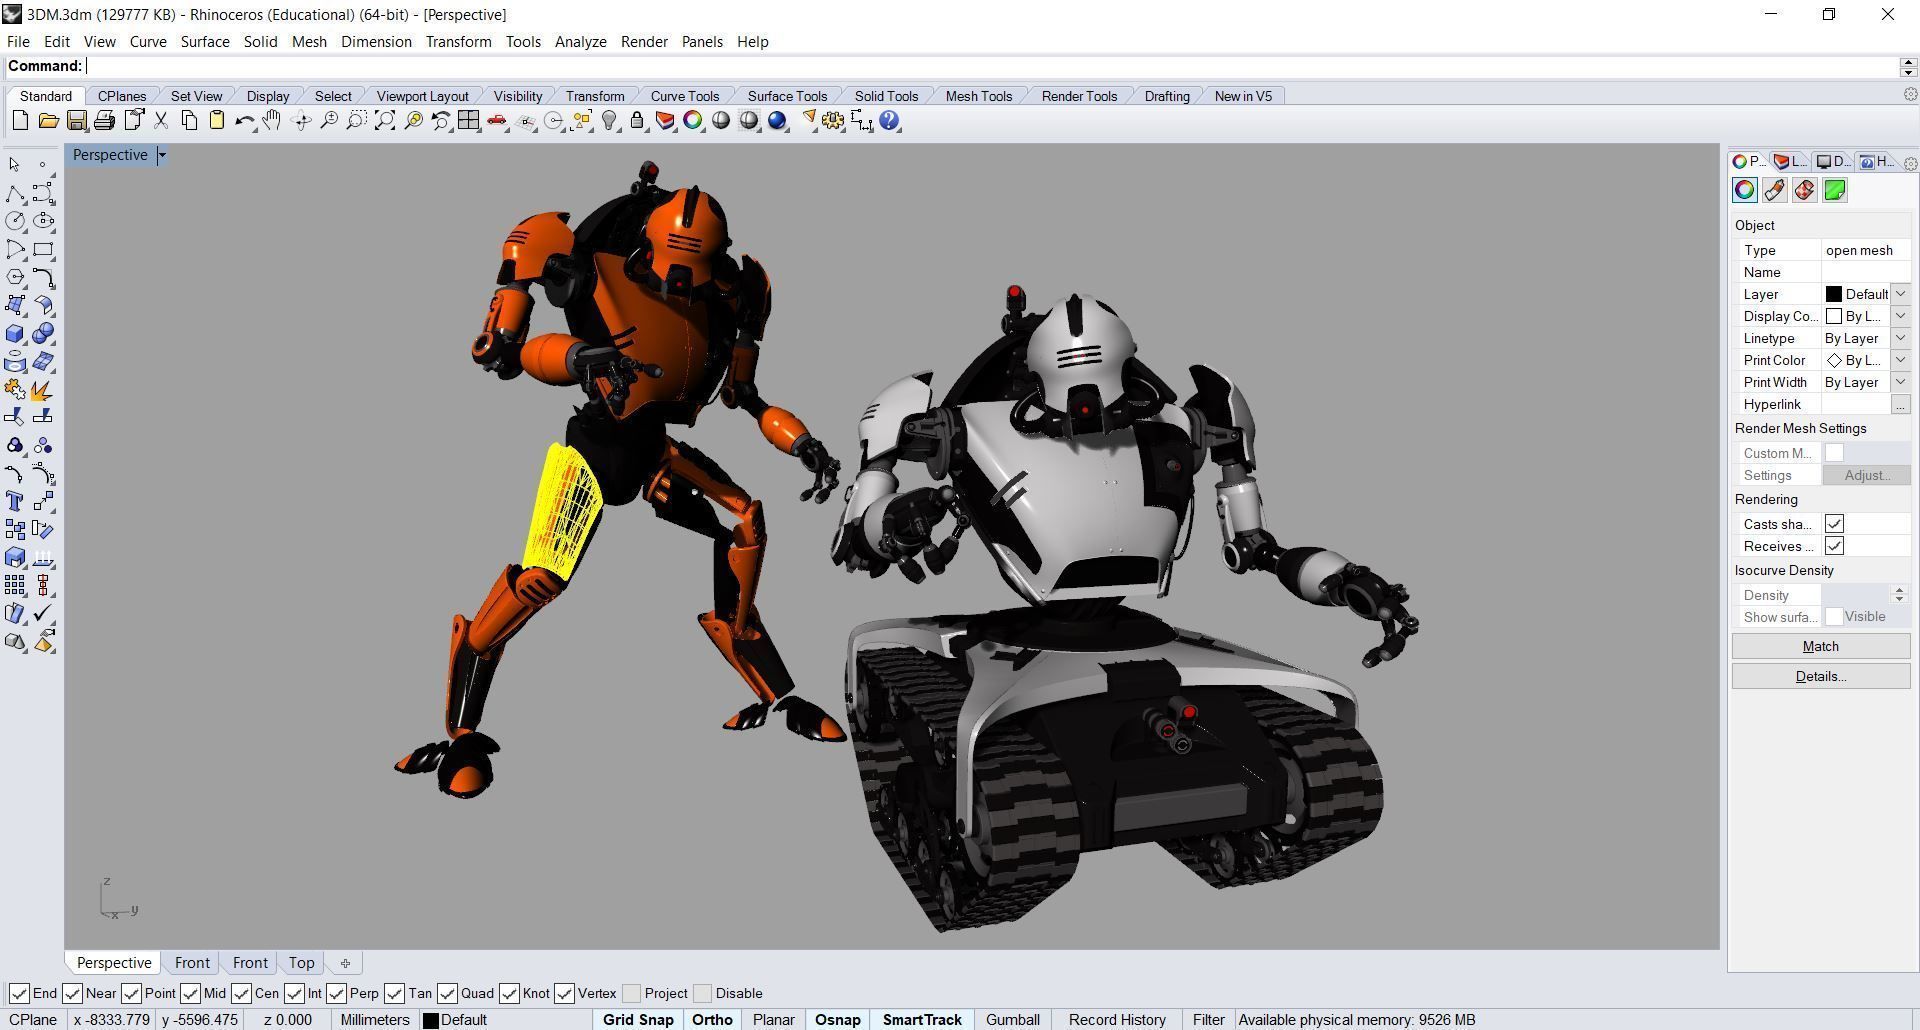Screen dimensions: 1920x1030
Task: Toggle the Gumball status button
Action: click(1013, 1020)
